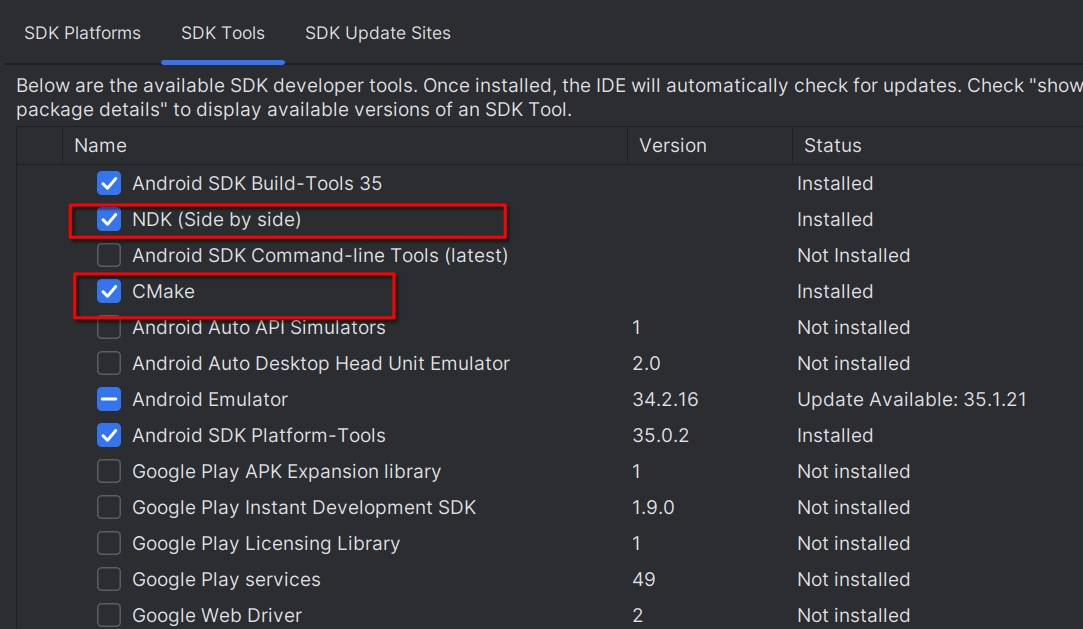Screen dimensions: 1083x629
Task: Sort by the Name column header
Action: [101, 146]
